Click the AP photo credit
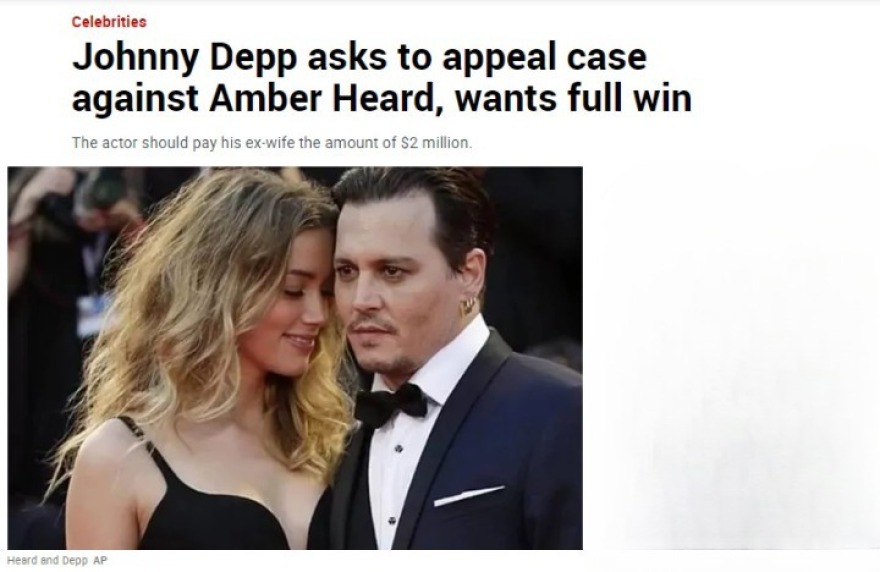The image size is (880, 572). pyautogui.click(x=100, y=560)
